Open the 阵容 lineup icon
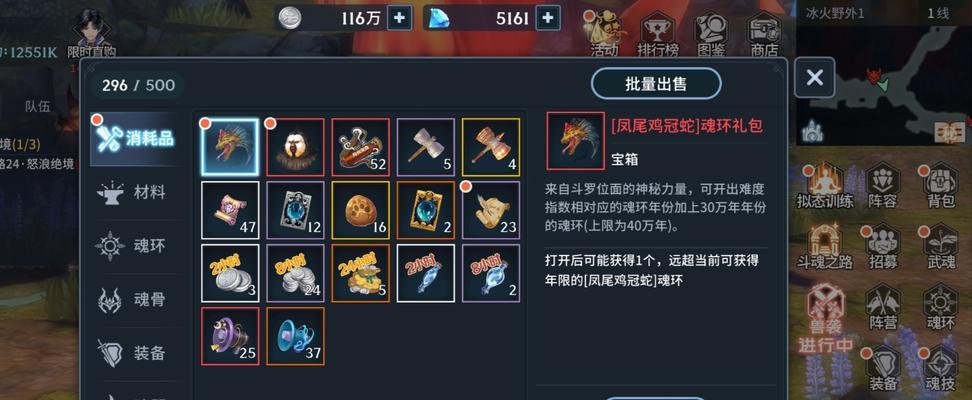Image resolution: width=972 pixels, height=400 pixels. 883,186
